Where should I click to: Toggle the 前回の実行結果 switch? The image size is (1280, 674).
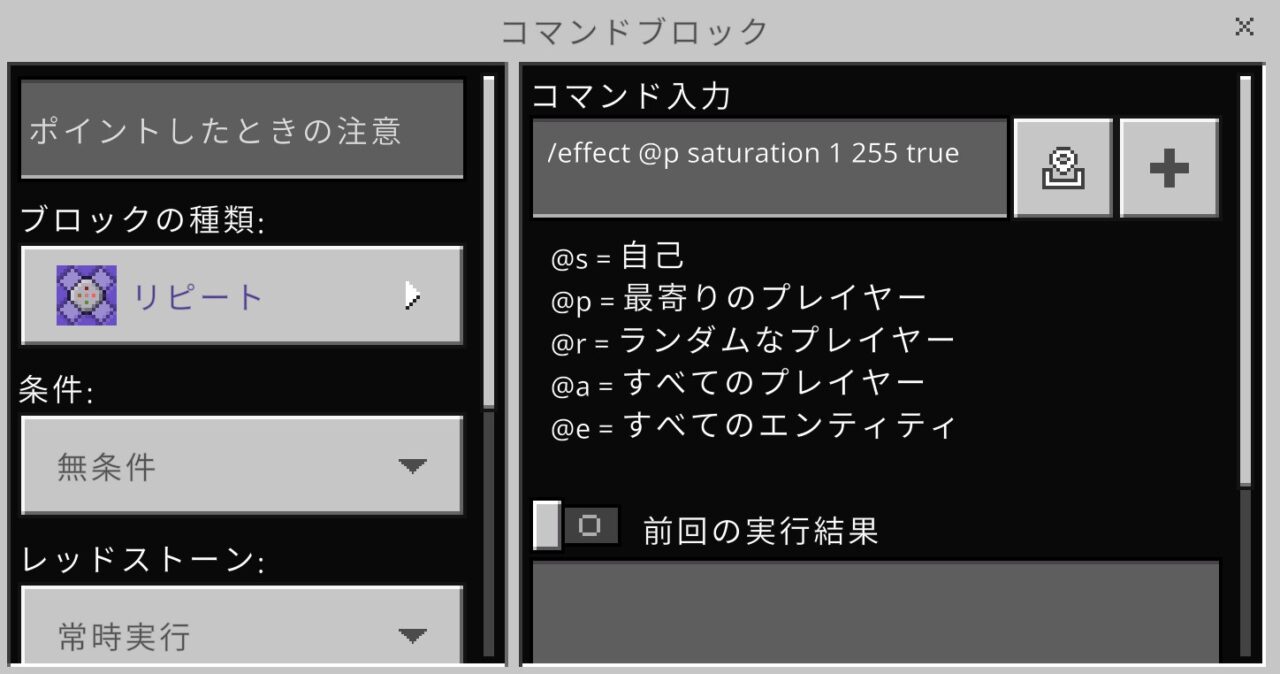click(576, 526)
